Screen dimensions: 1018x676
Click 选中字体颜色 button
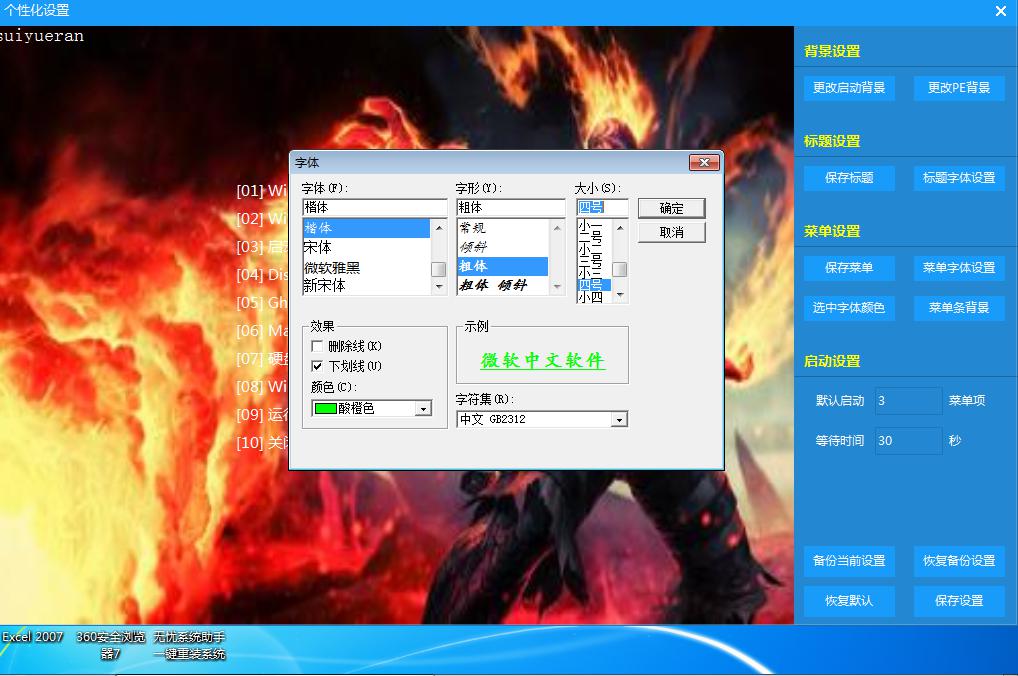(x=849, y=308)
